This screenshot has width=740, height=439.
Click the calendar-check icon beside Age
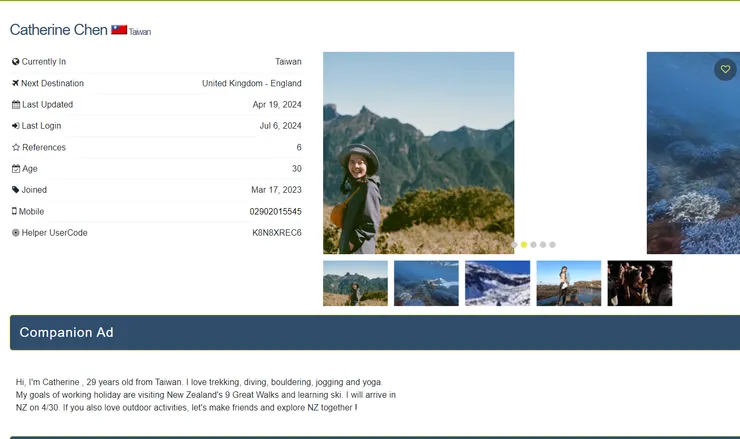[x=16, y=169]
